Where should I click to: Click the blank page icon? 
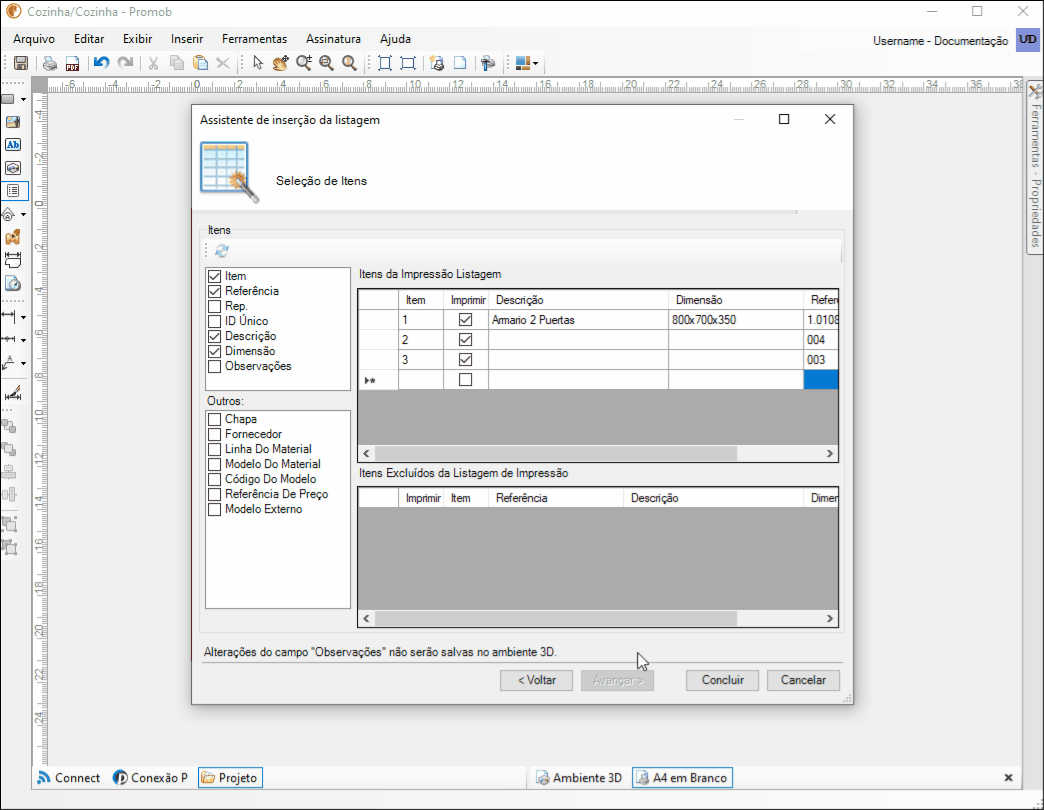(x=460, y=63)
